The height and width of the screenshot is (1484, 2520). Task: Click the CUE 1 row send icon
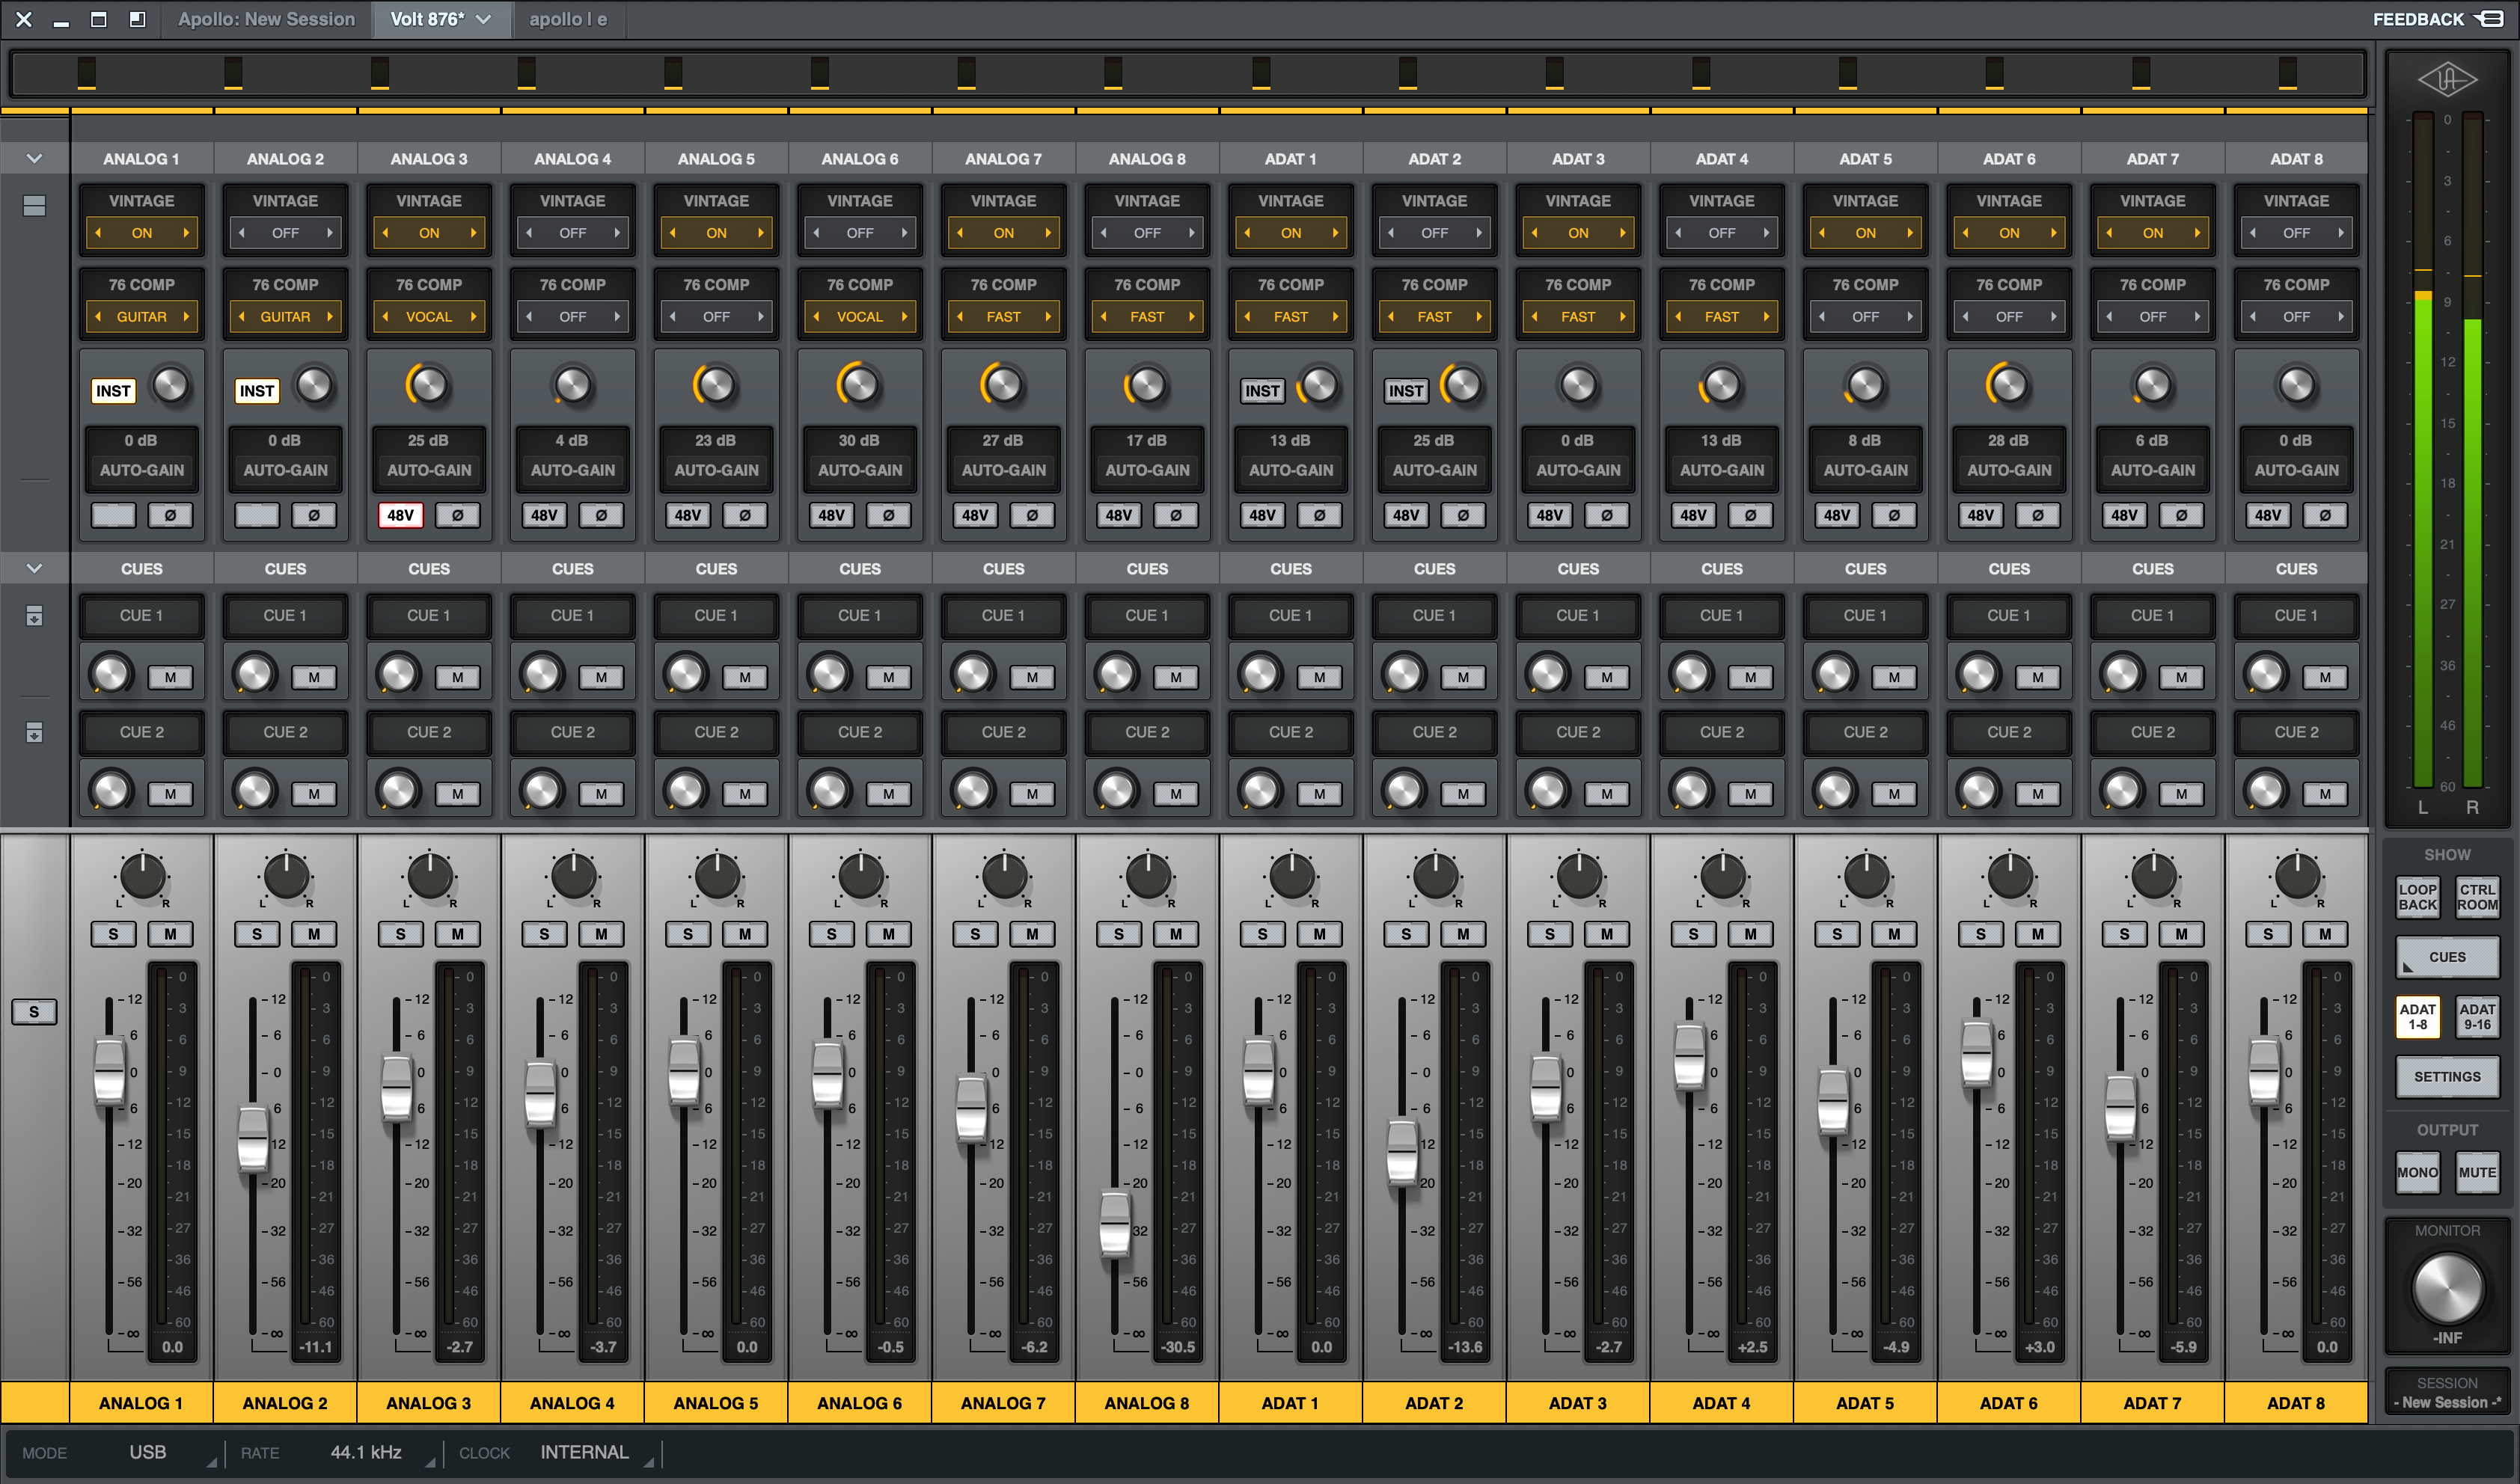[x=34, y=616]
